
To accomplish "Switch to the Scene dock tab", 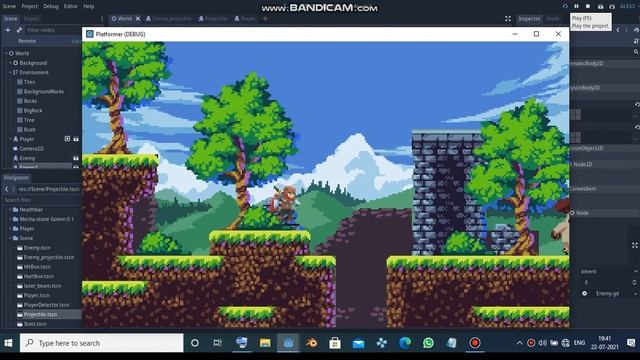I will (11, 19).
